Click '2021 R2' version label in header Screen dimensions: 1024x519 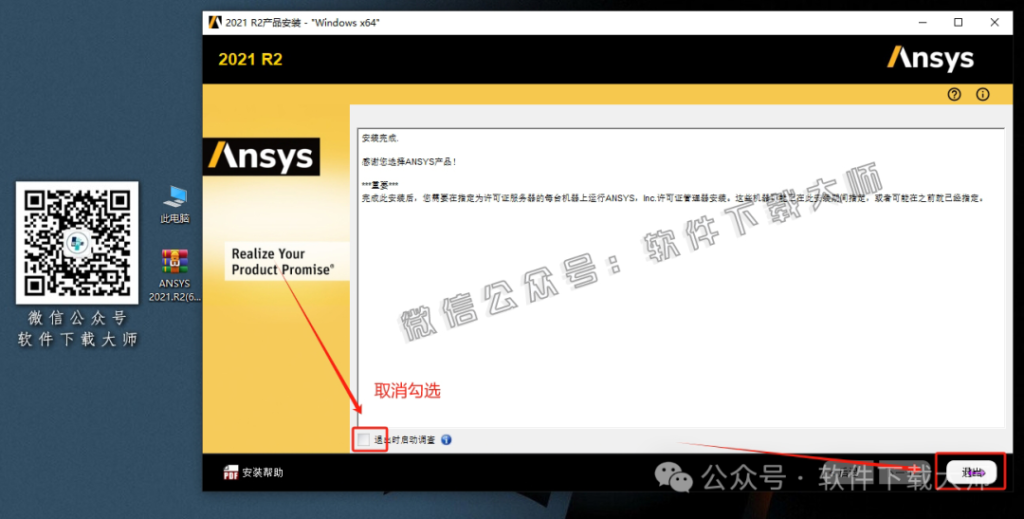tap(250, 59)
